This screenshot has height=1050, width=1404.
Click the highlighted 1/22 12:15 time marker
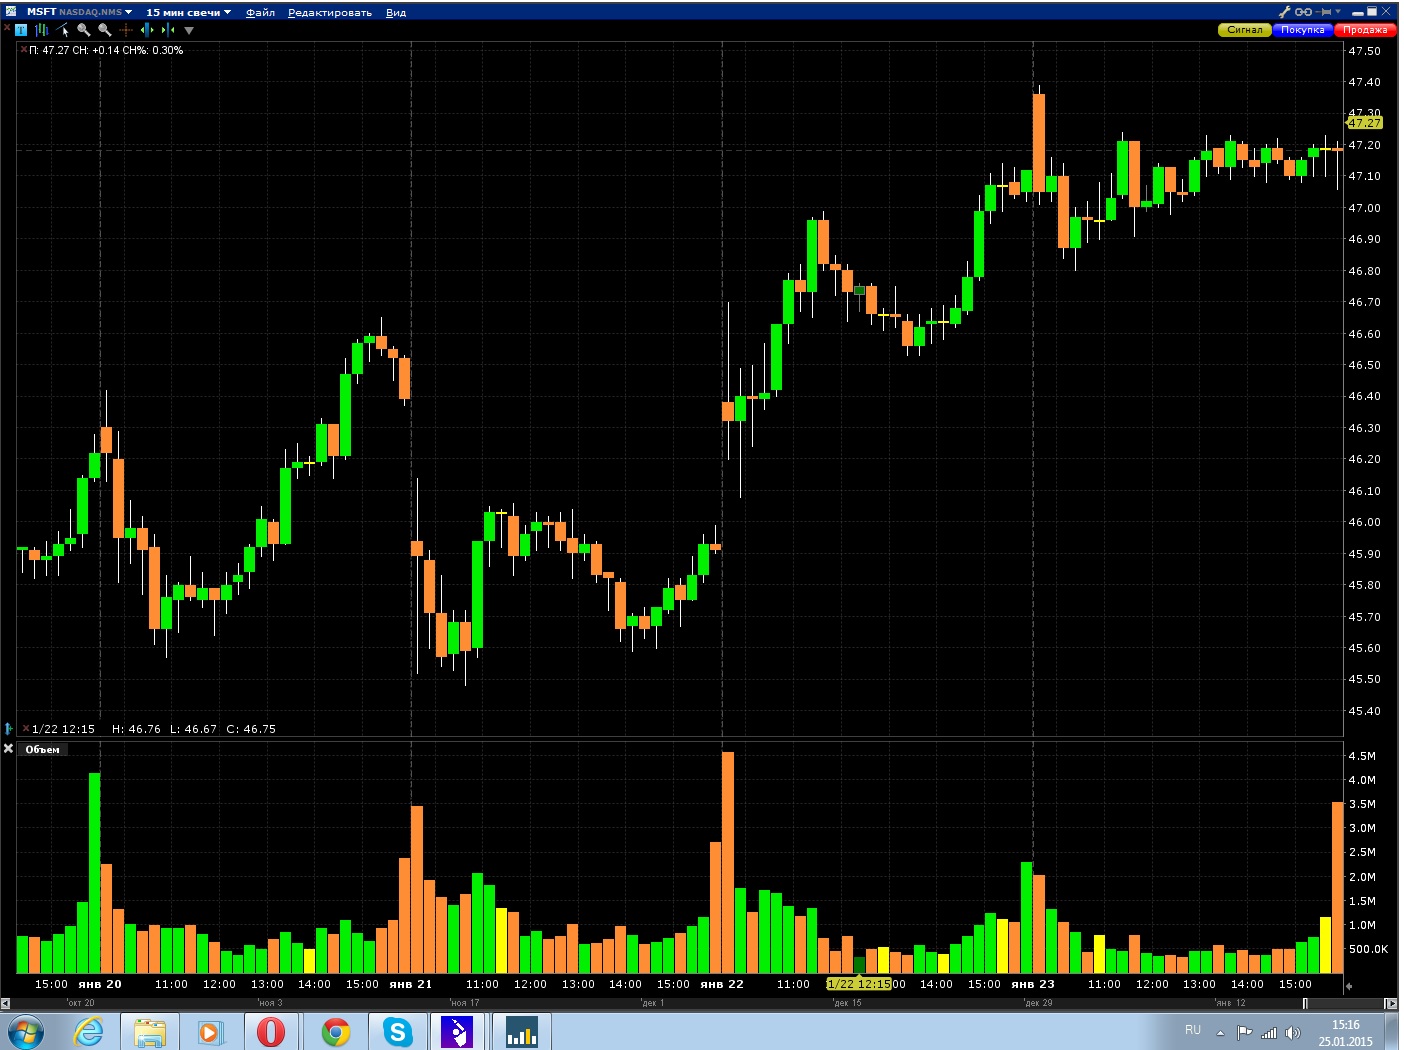860,984
